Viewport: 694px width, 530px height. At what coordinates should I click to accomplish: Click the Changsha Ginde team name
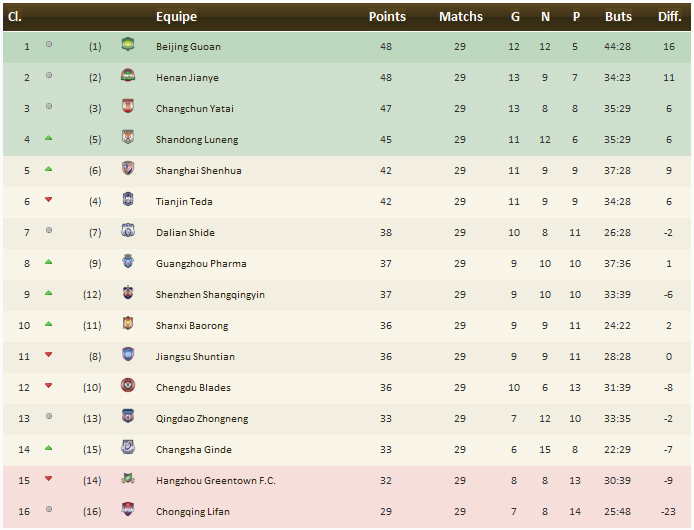click(x=192, y=450)
